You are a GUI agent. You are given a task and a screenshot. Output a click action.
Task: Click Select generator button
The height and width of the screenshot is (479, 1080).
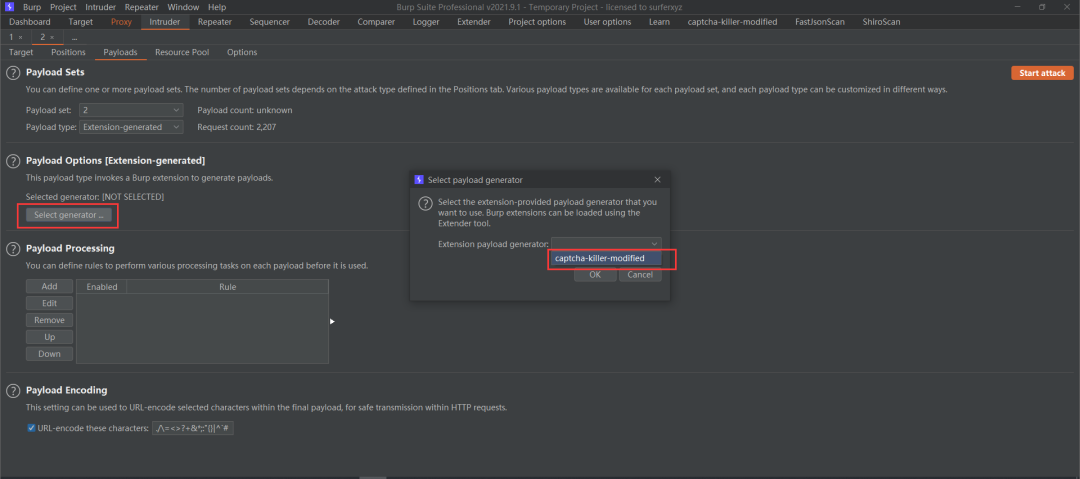pos(69,215)
